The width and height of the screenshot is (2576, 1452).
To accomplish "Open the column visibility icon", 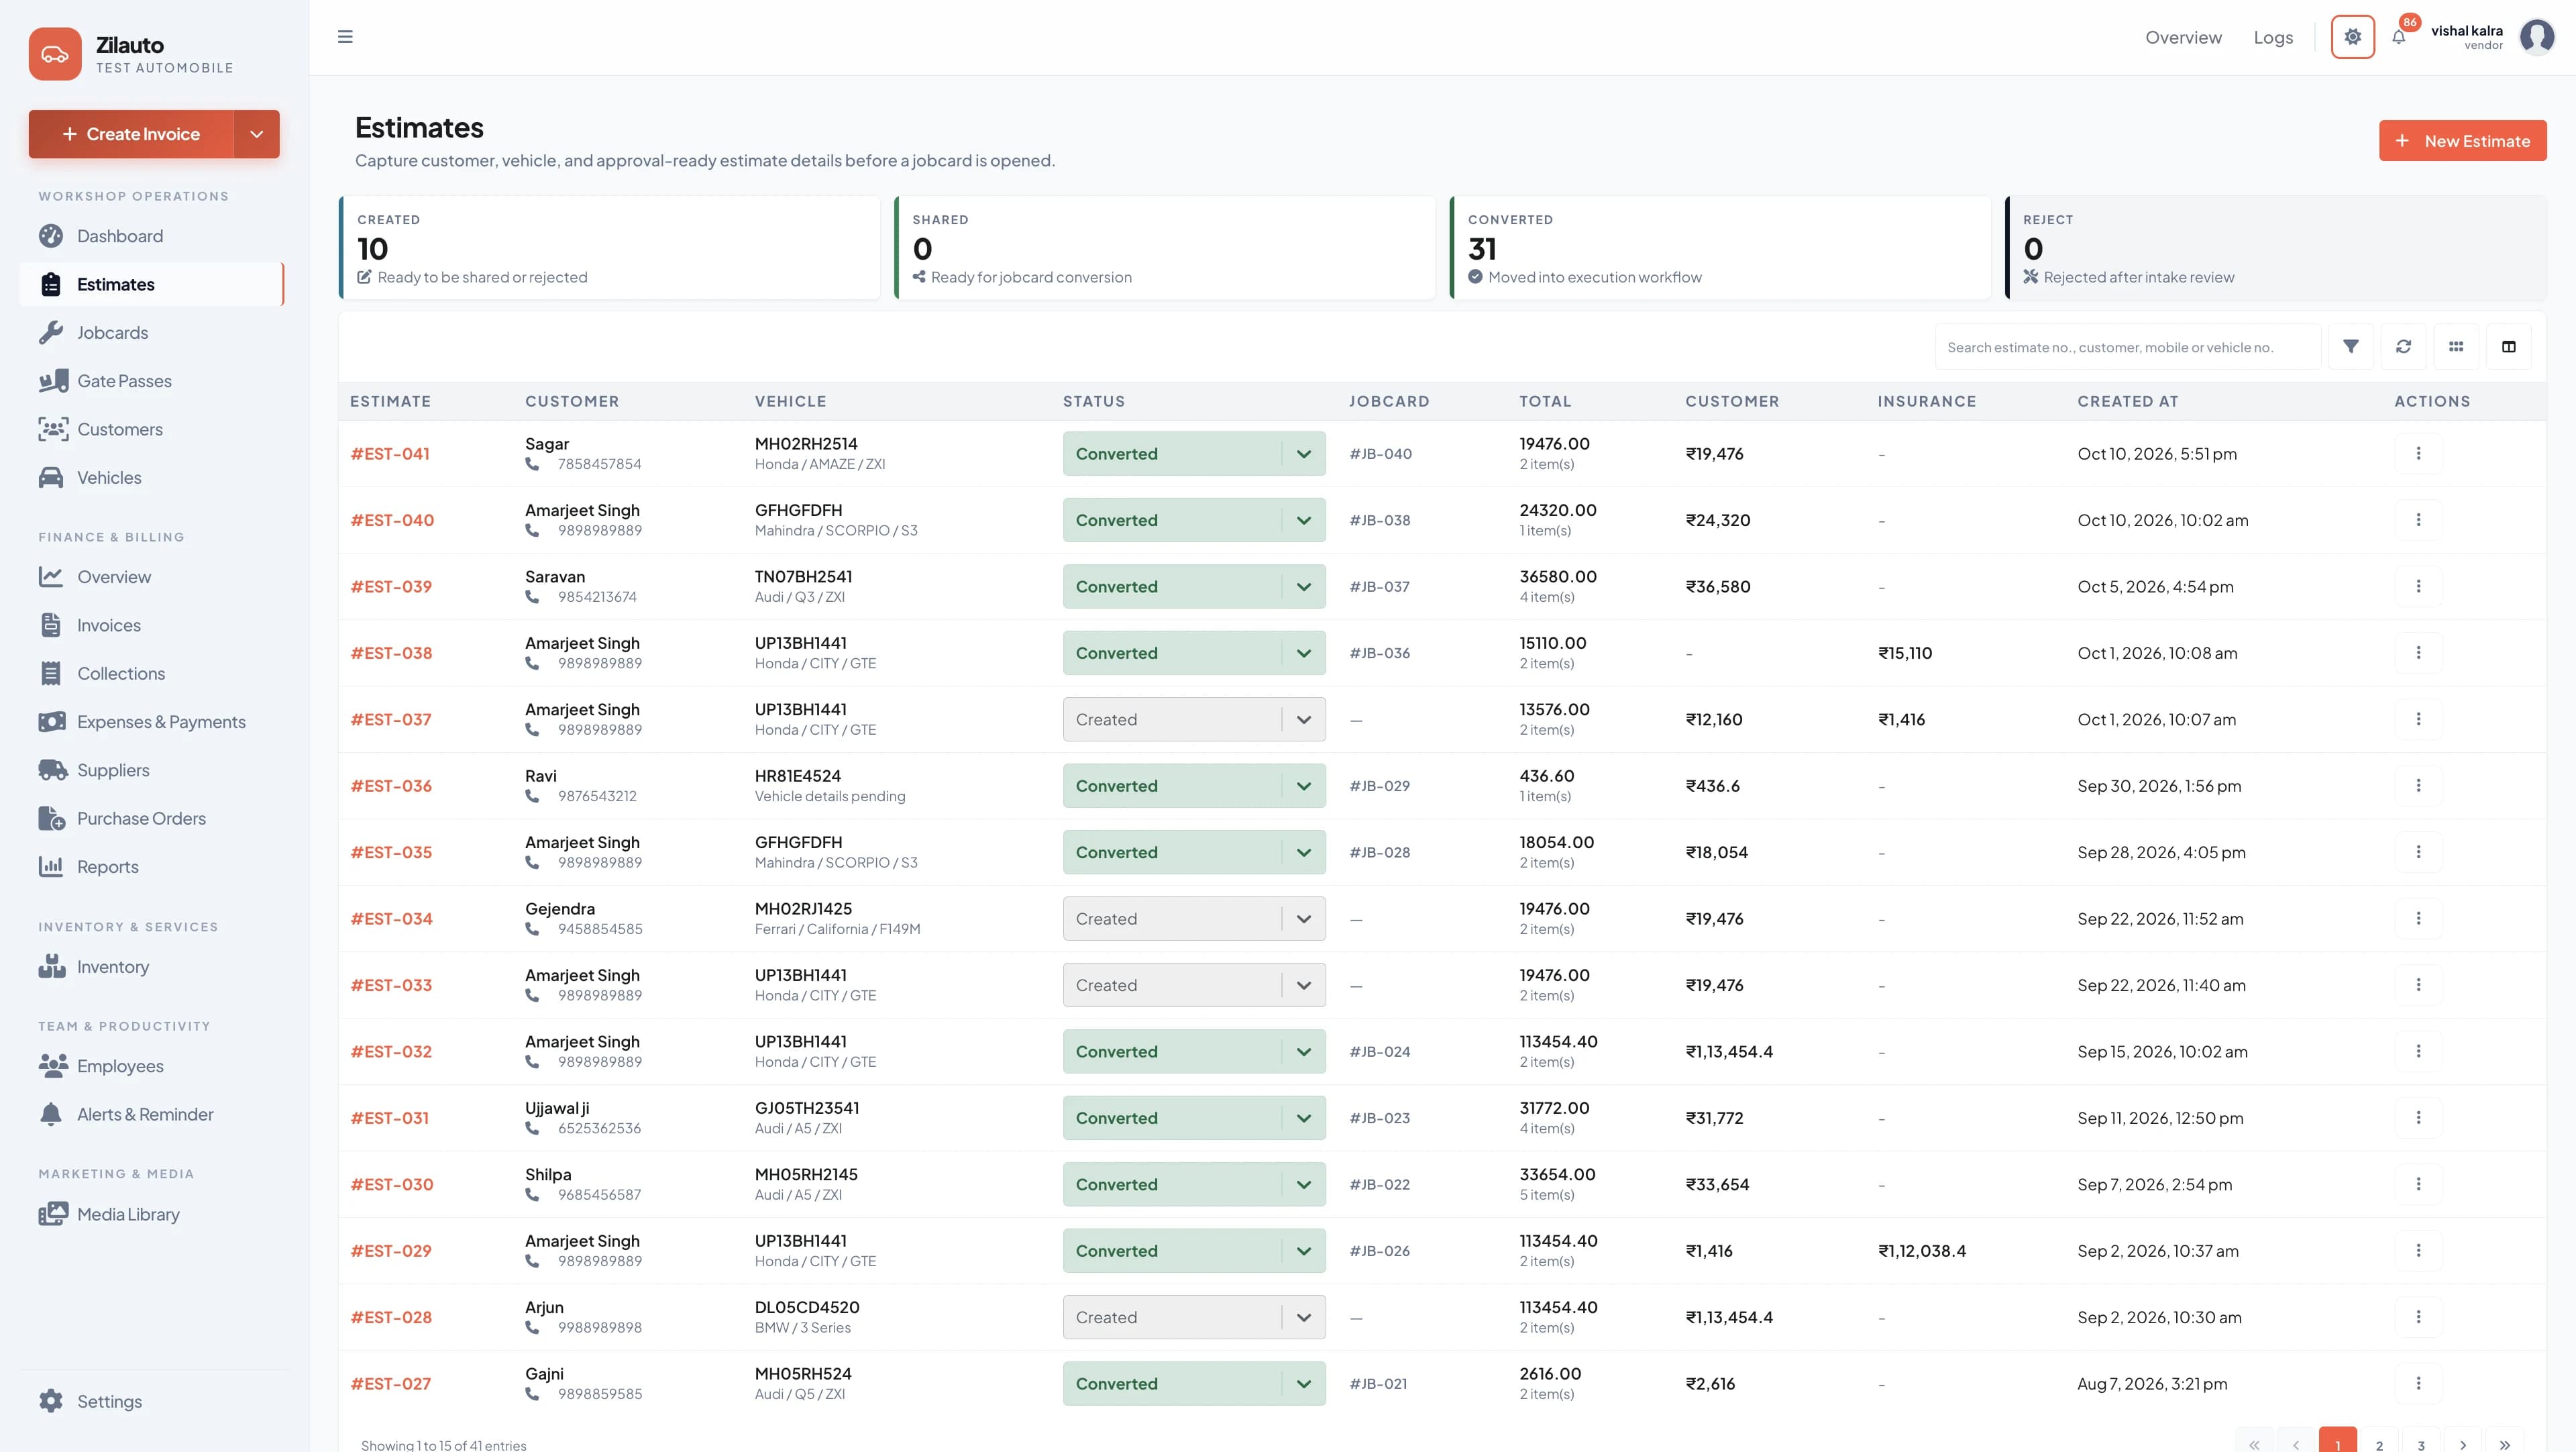I will pos(2508,346).
